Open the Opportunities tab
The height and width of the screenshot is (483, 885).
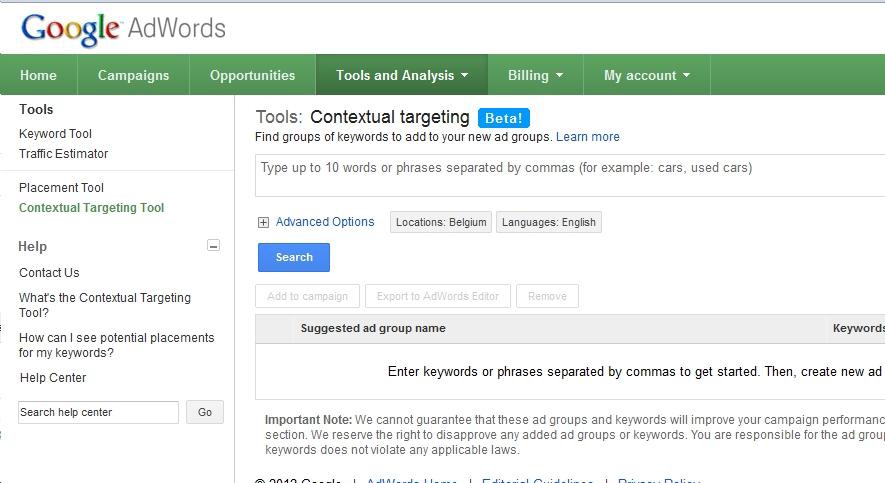click(252, 75)
